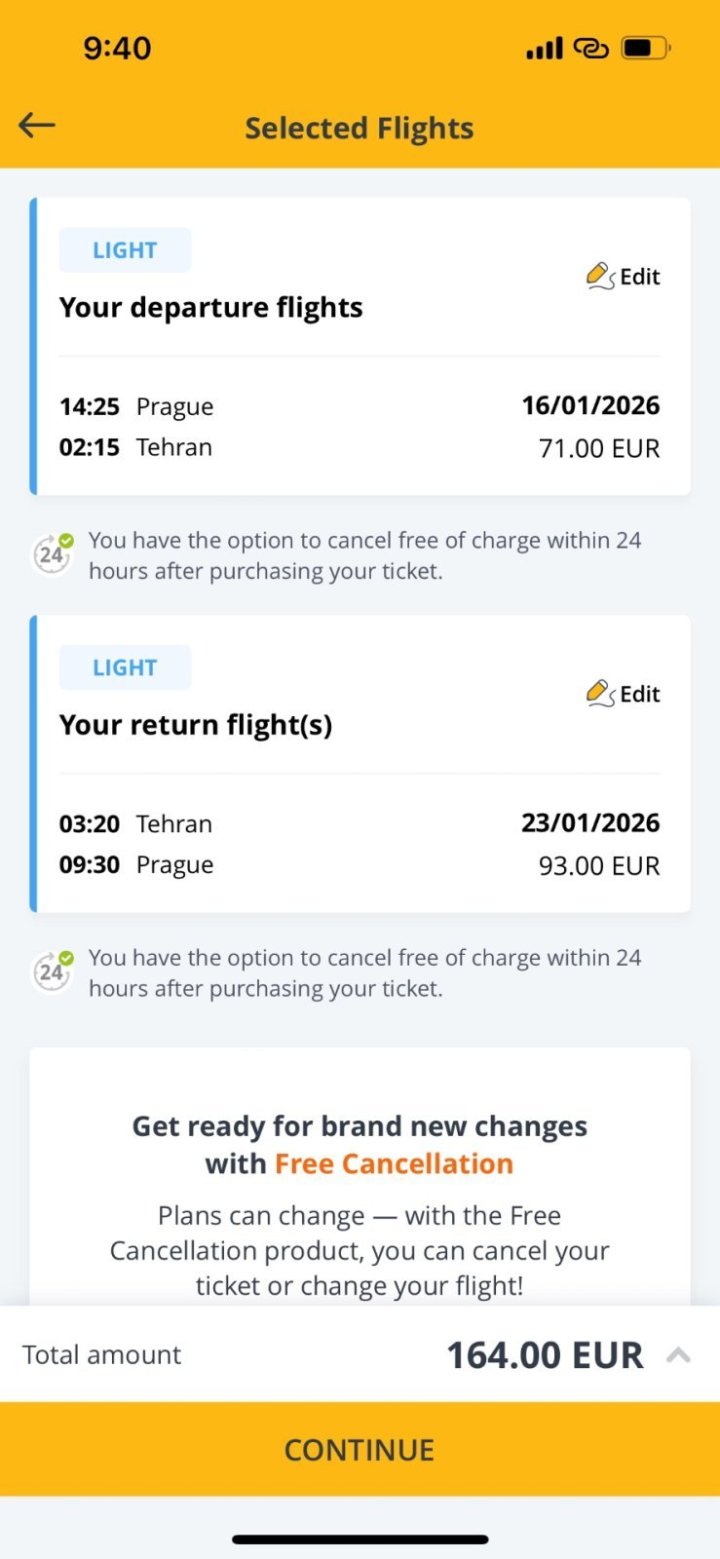Tap the back arrow in the header

pos(37,125)
